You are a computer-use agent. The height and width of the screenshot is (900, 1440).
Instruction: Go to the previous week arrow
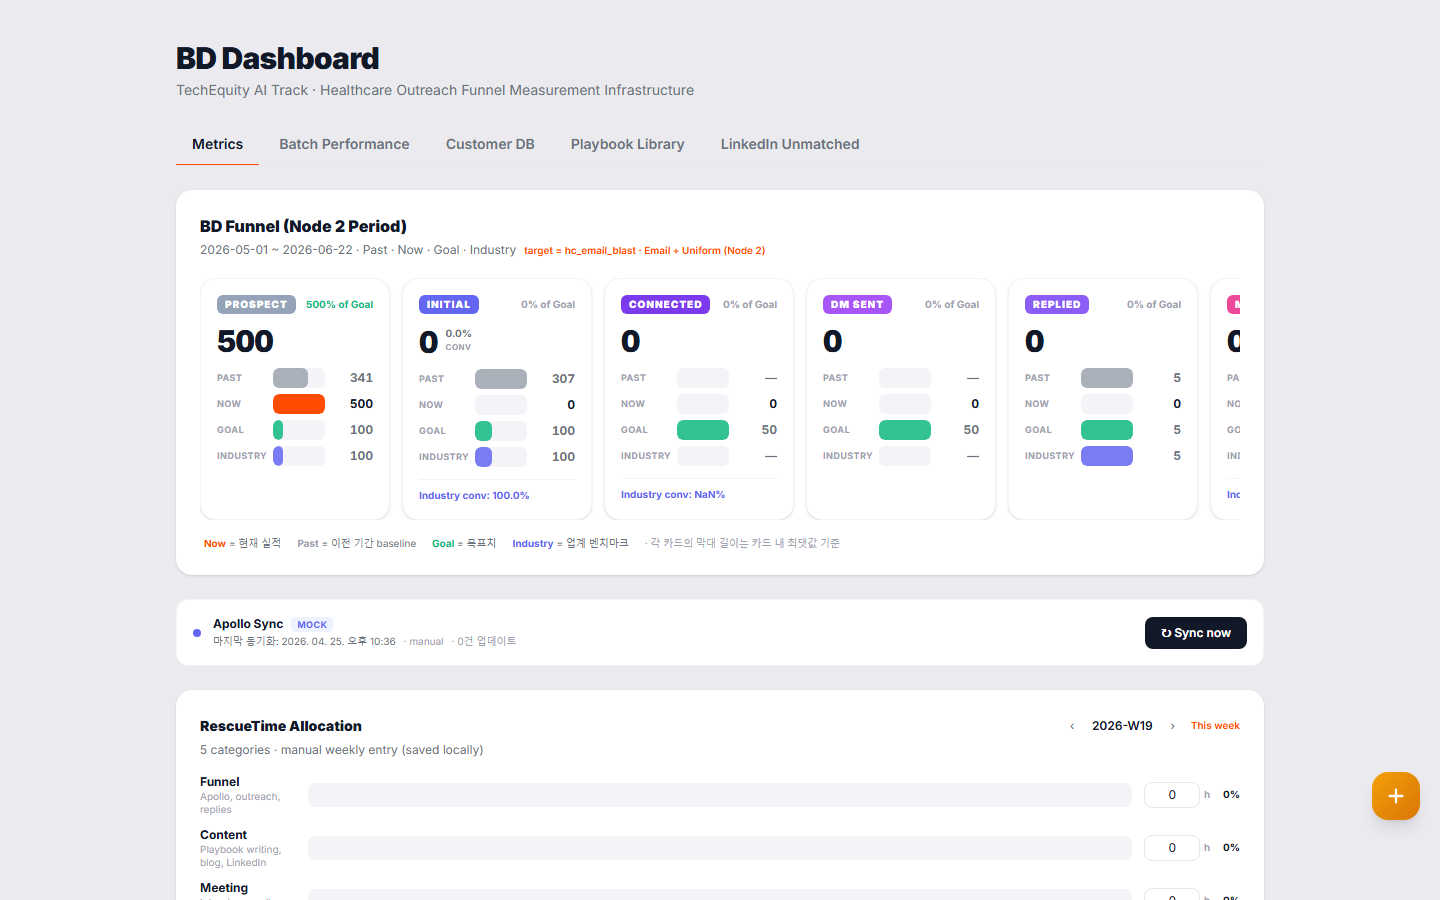pyautogui.click(x=1072, y=726)
